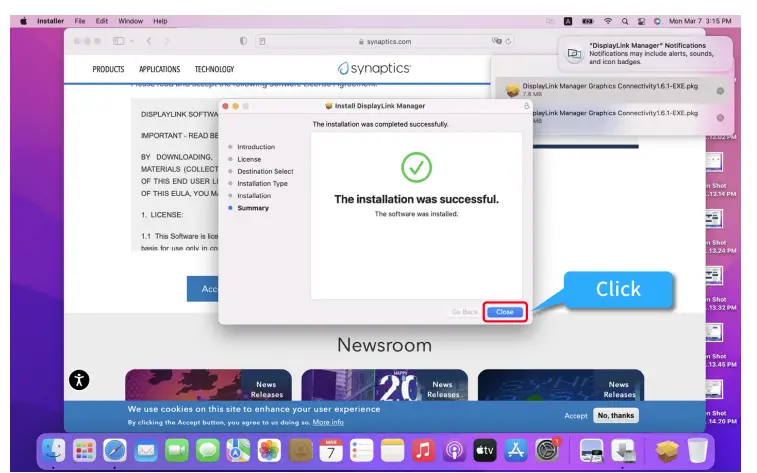Open Mail from the Dock
757x473 pixels.
coord(146,451)
